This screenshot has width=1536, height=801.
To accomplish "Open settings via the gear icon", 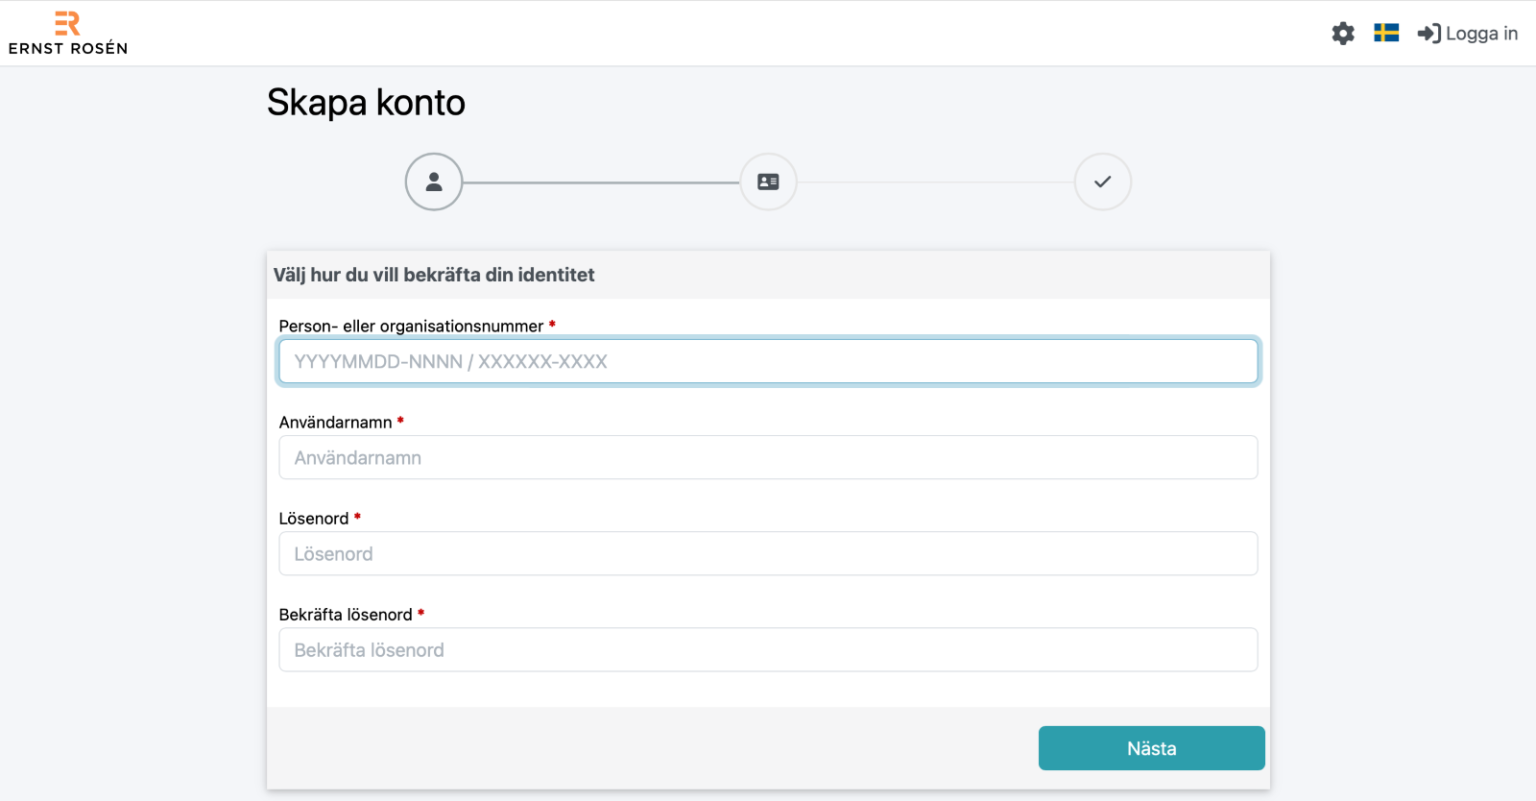I will click(x=1343, y=33).
